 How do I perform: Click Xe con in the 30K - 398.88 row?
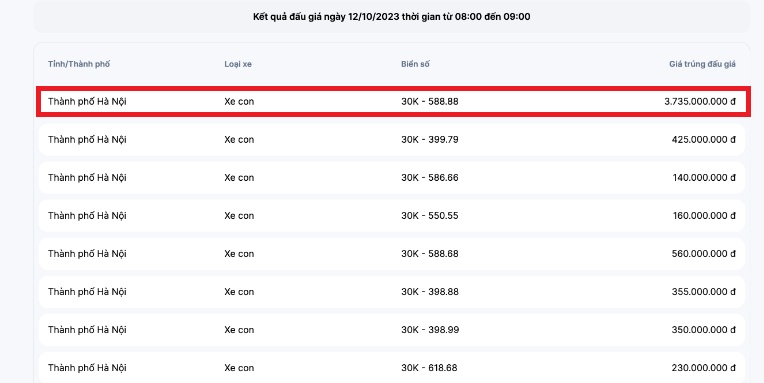[239, 292]
